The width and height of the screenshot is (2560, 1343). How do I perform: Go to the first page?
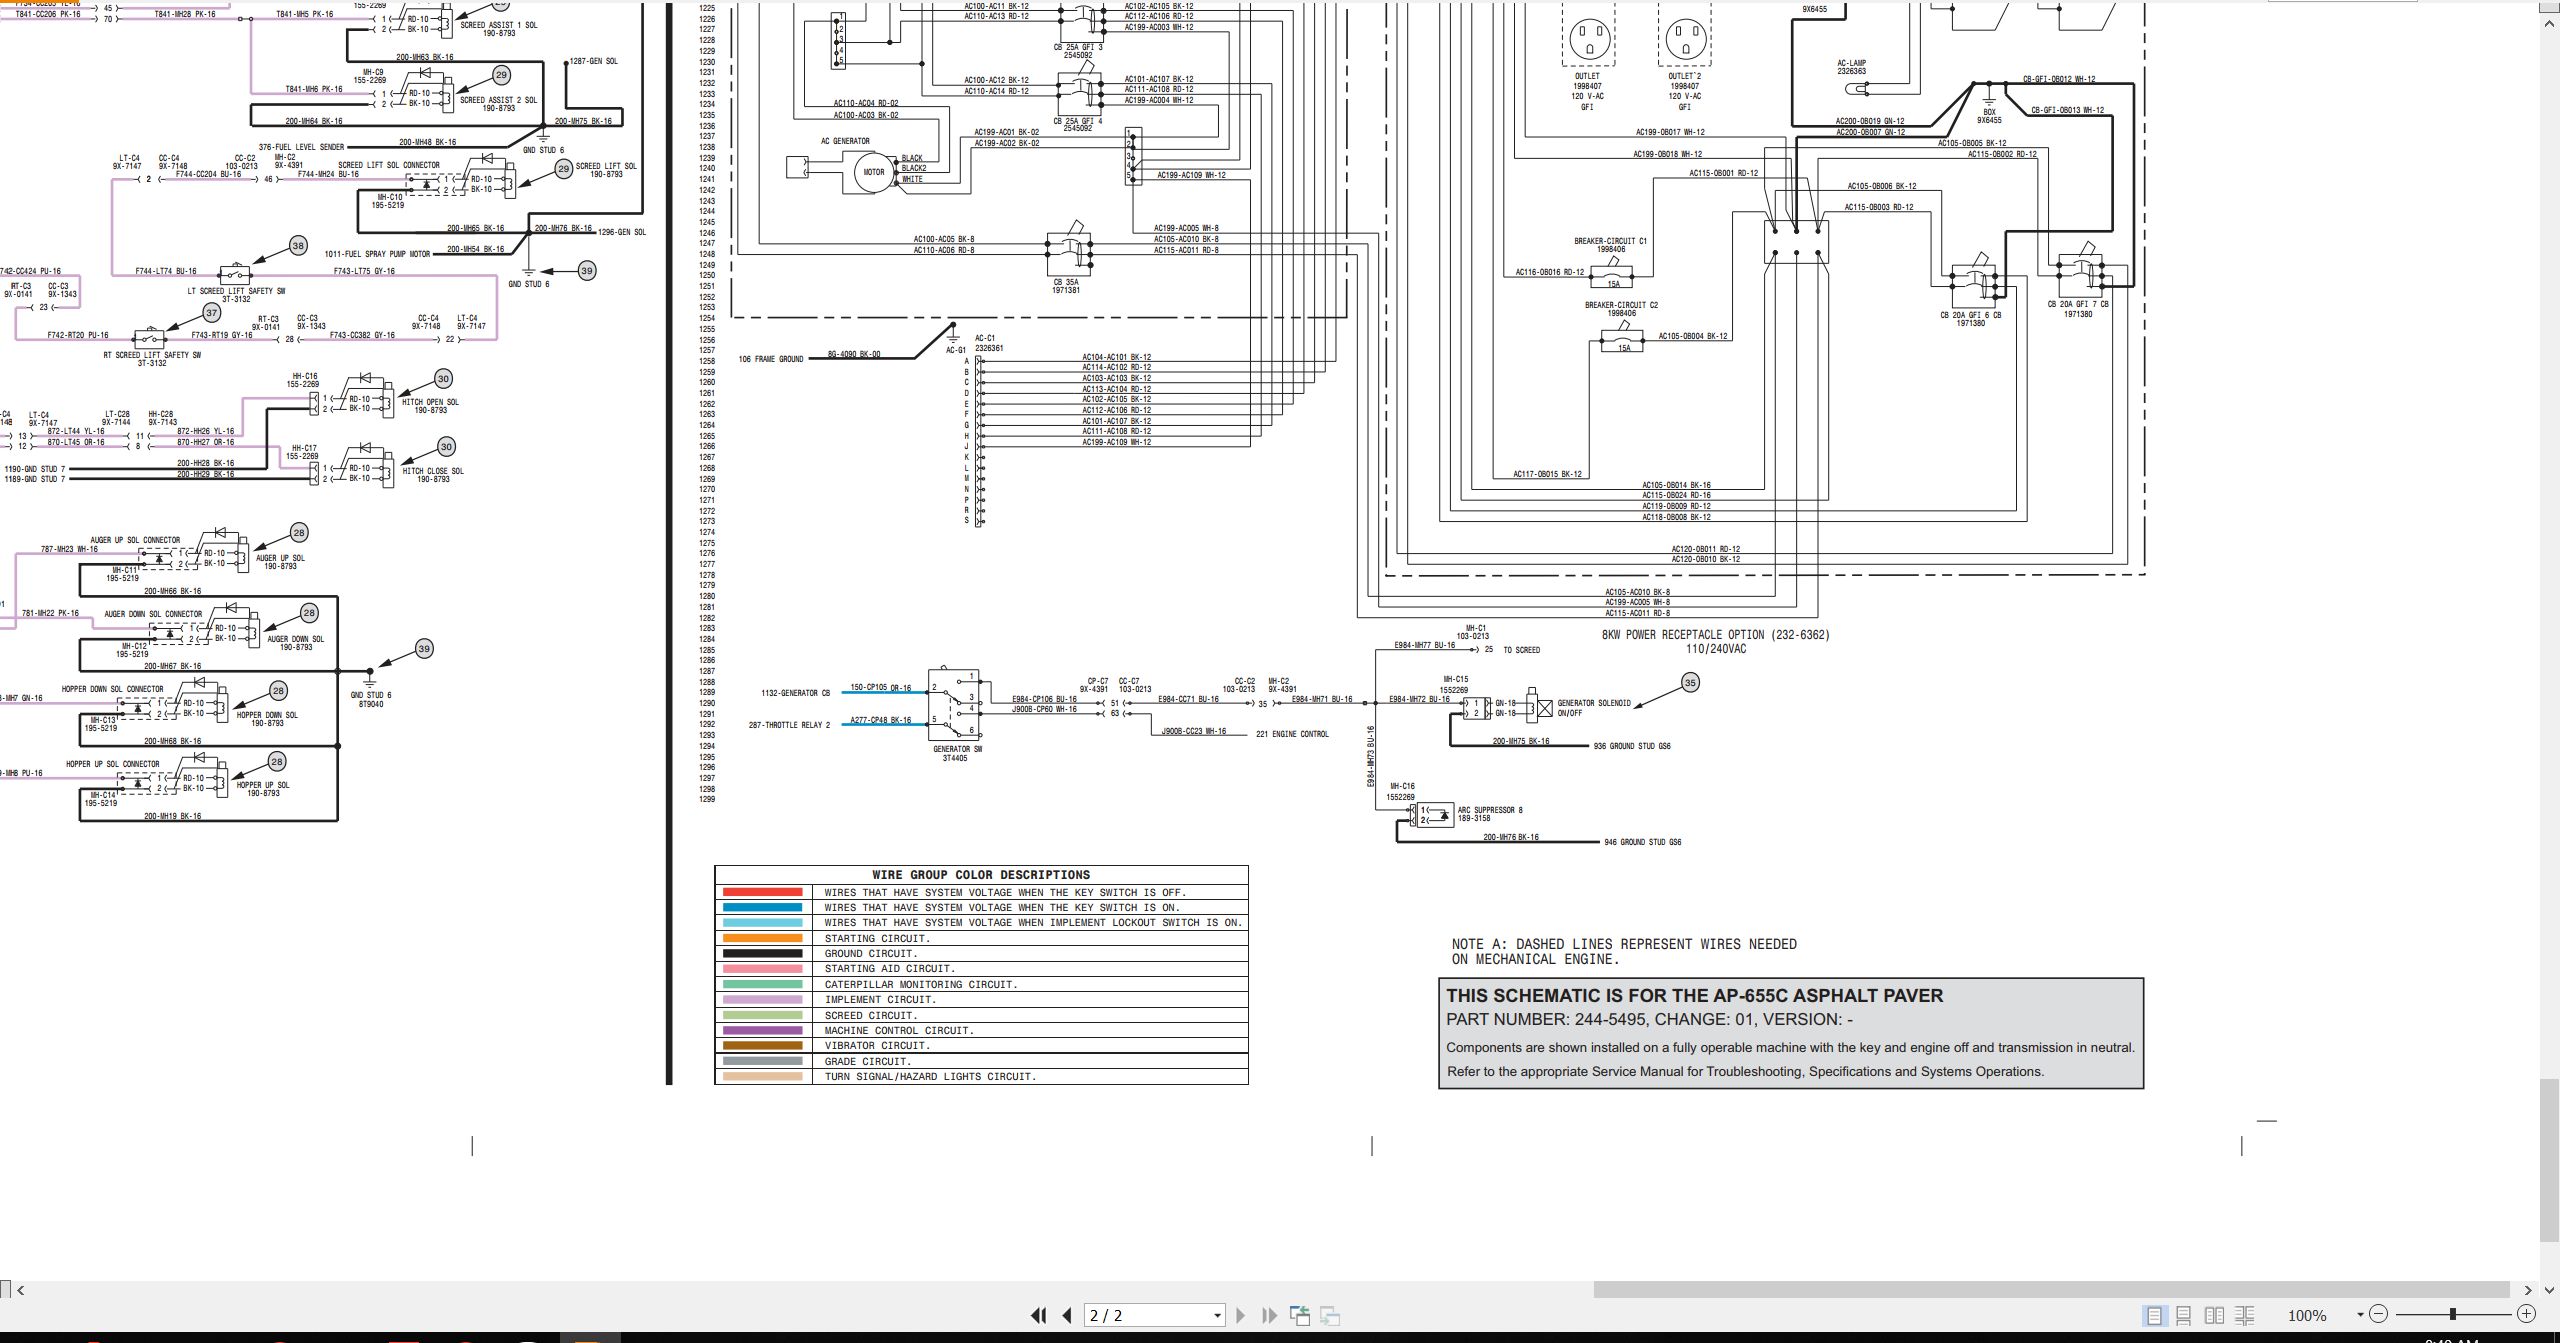tap(1039, 1316)
